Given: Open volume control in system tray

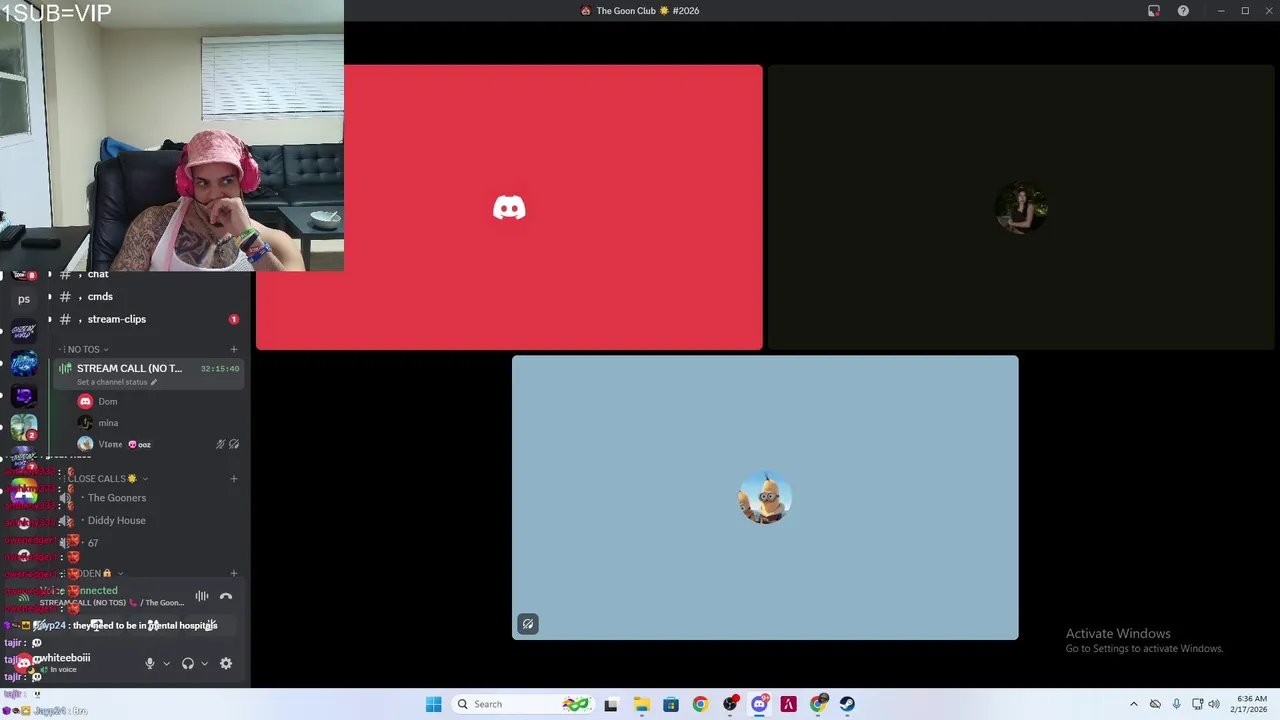Looking at the screenshot, I should (x=1214, y=704).
